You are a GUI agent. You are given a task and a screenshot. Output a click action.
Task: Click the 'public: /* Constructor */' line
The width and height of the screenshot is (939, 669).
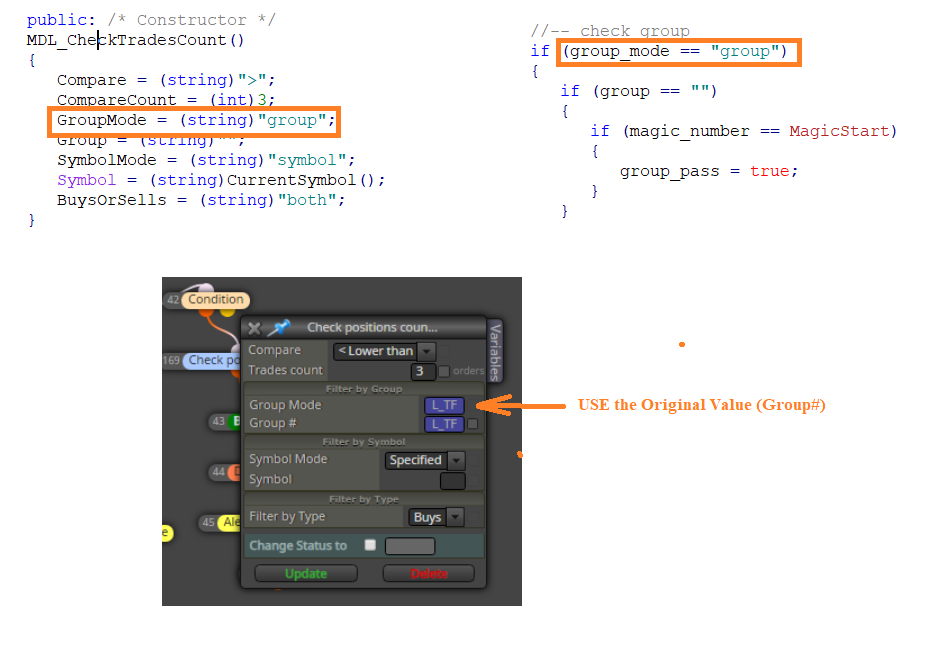(x=151, y=20)
